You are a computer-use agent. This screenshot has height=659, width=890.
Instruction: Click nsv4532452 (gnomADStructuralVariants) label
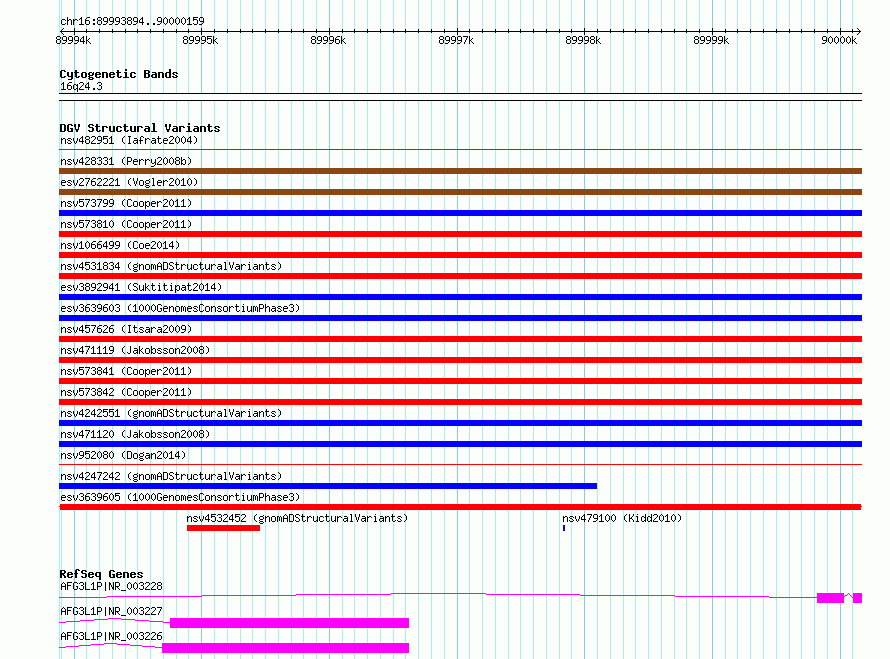tap(297, 518)
